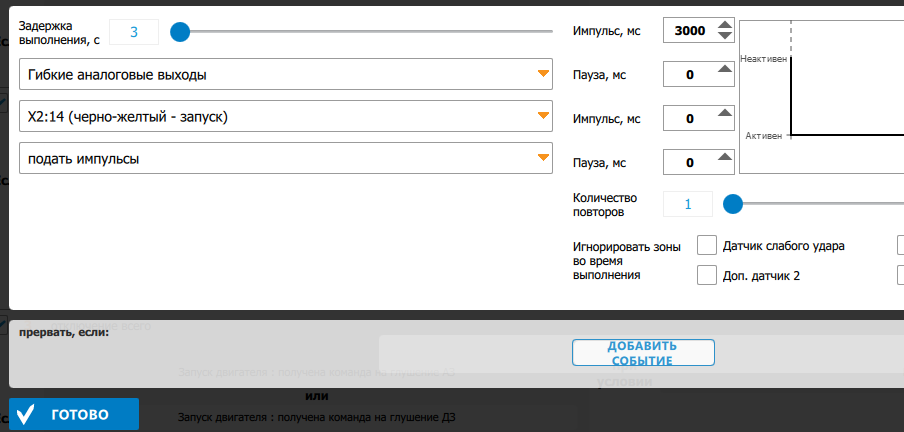
Task: Click the first Импульс 3000 input field
Action: 688,31
